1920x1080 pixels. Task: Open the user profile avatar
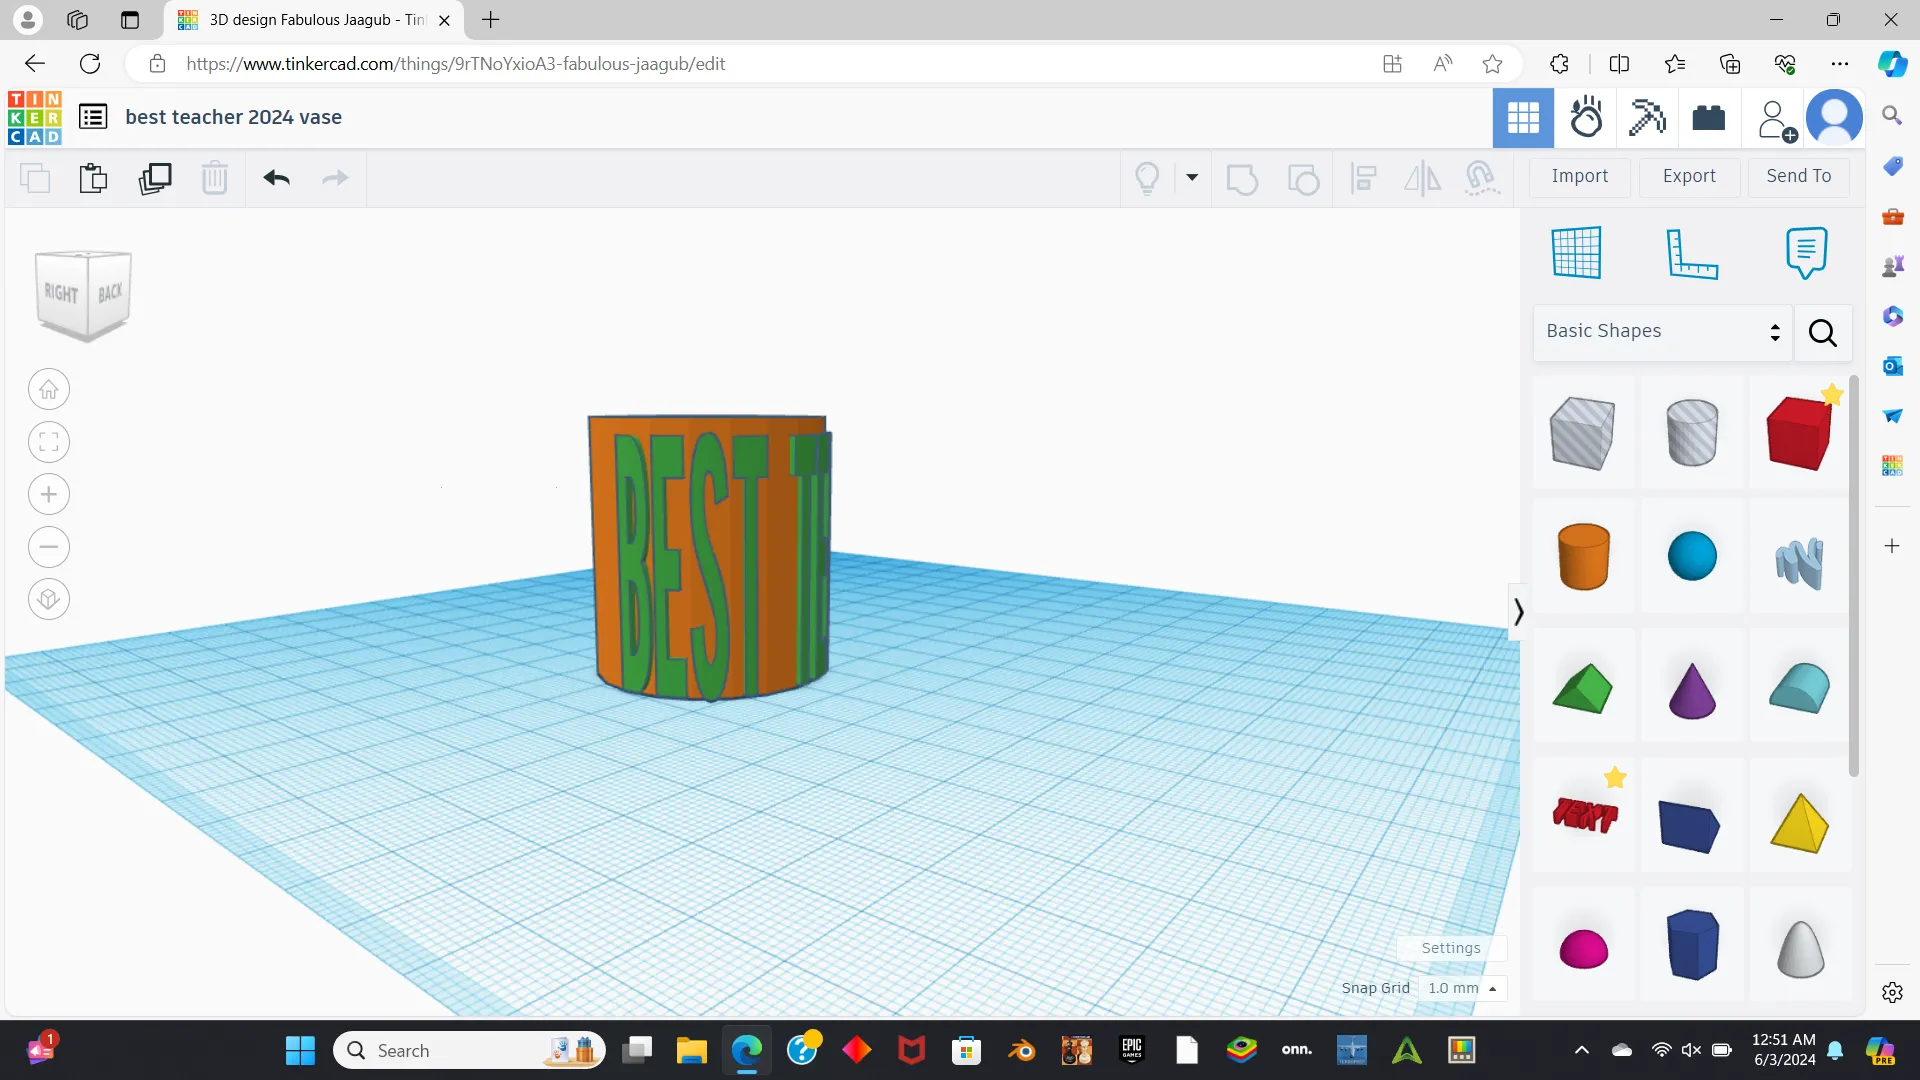(x=1834, y=118)
